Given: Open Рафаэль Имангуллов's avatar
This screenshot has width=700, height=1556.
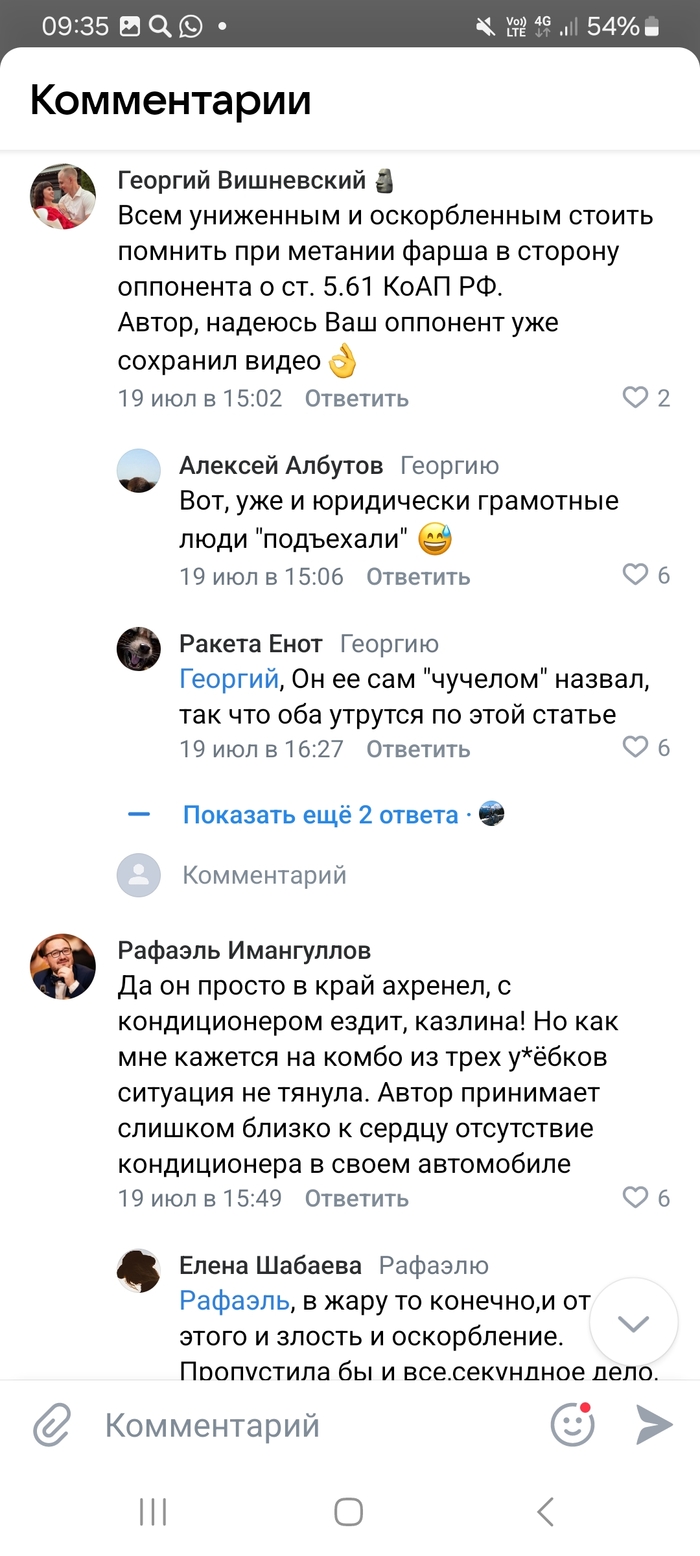Looking at the screenshot, I should [63, 967].
